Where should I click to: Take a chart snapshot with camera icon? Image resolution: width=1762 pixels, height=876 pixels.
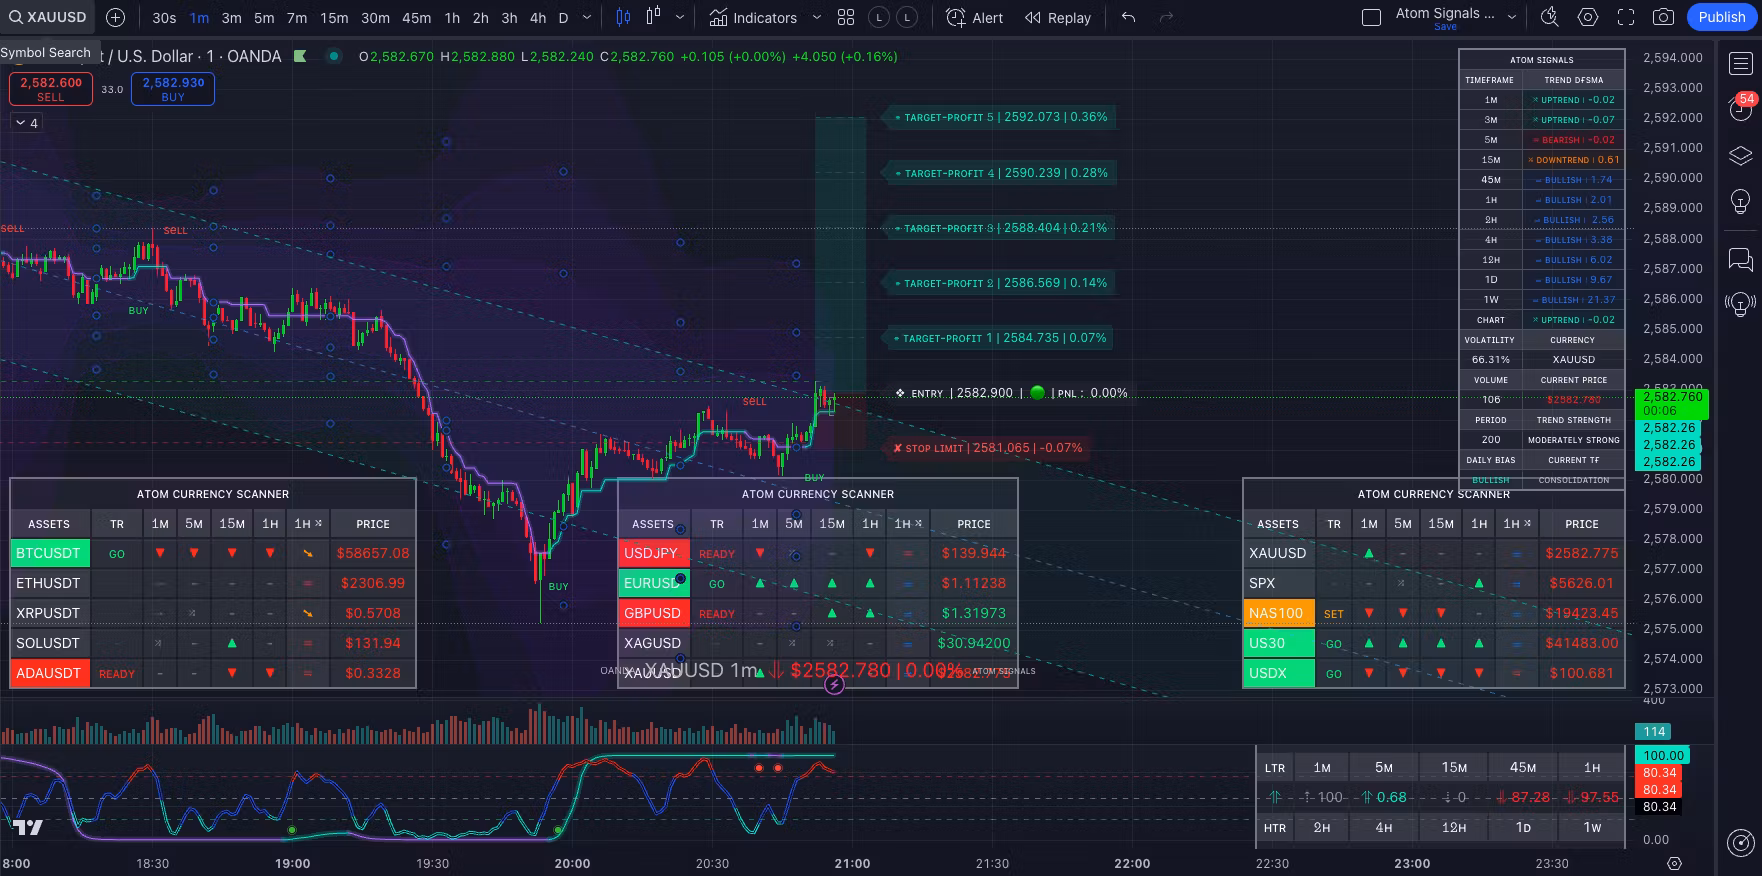1663,17
